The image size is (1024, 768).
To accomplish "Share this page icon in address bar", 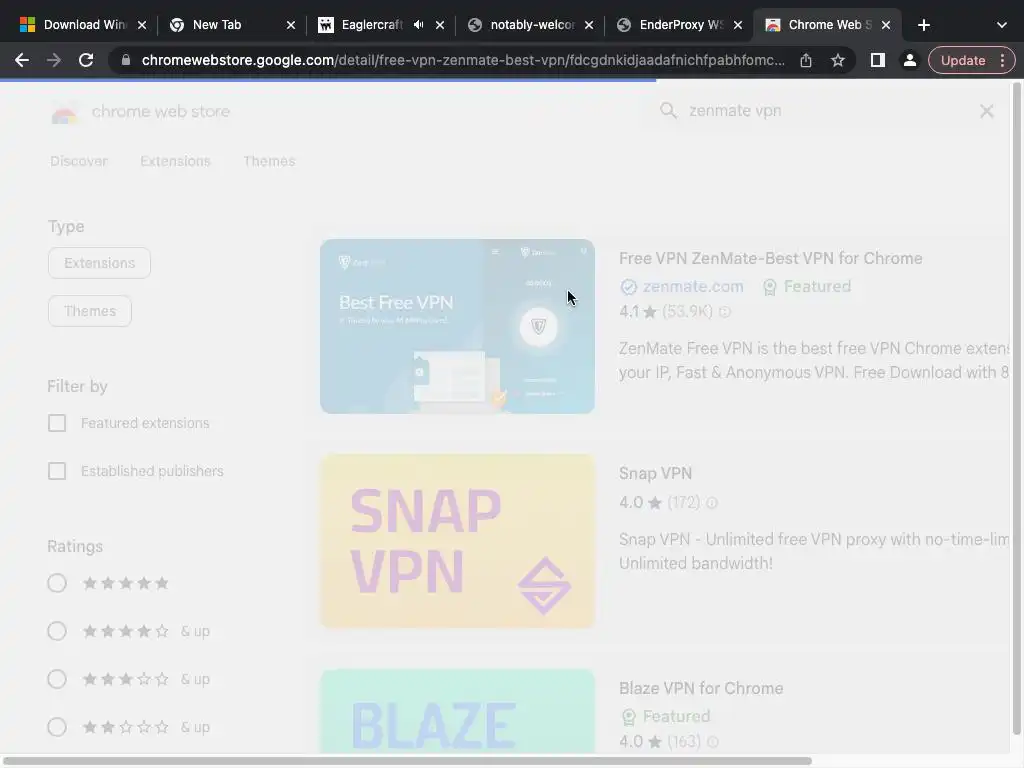I will coord(806,60).
